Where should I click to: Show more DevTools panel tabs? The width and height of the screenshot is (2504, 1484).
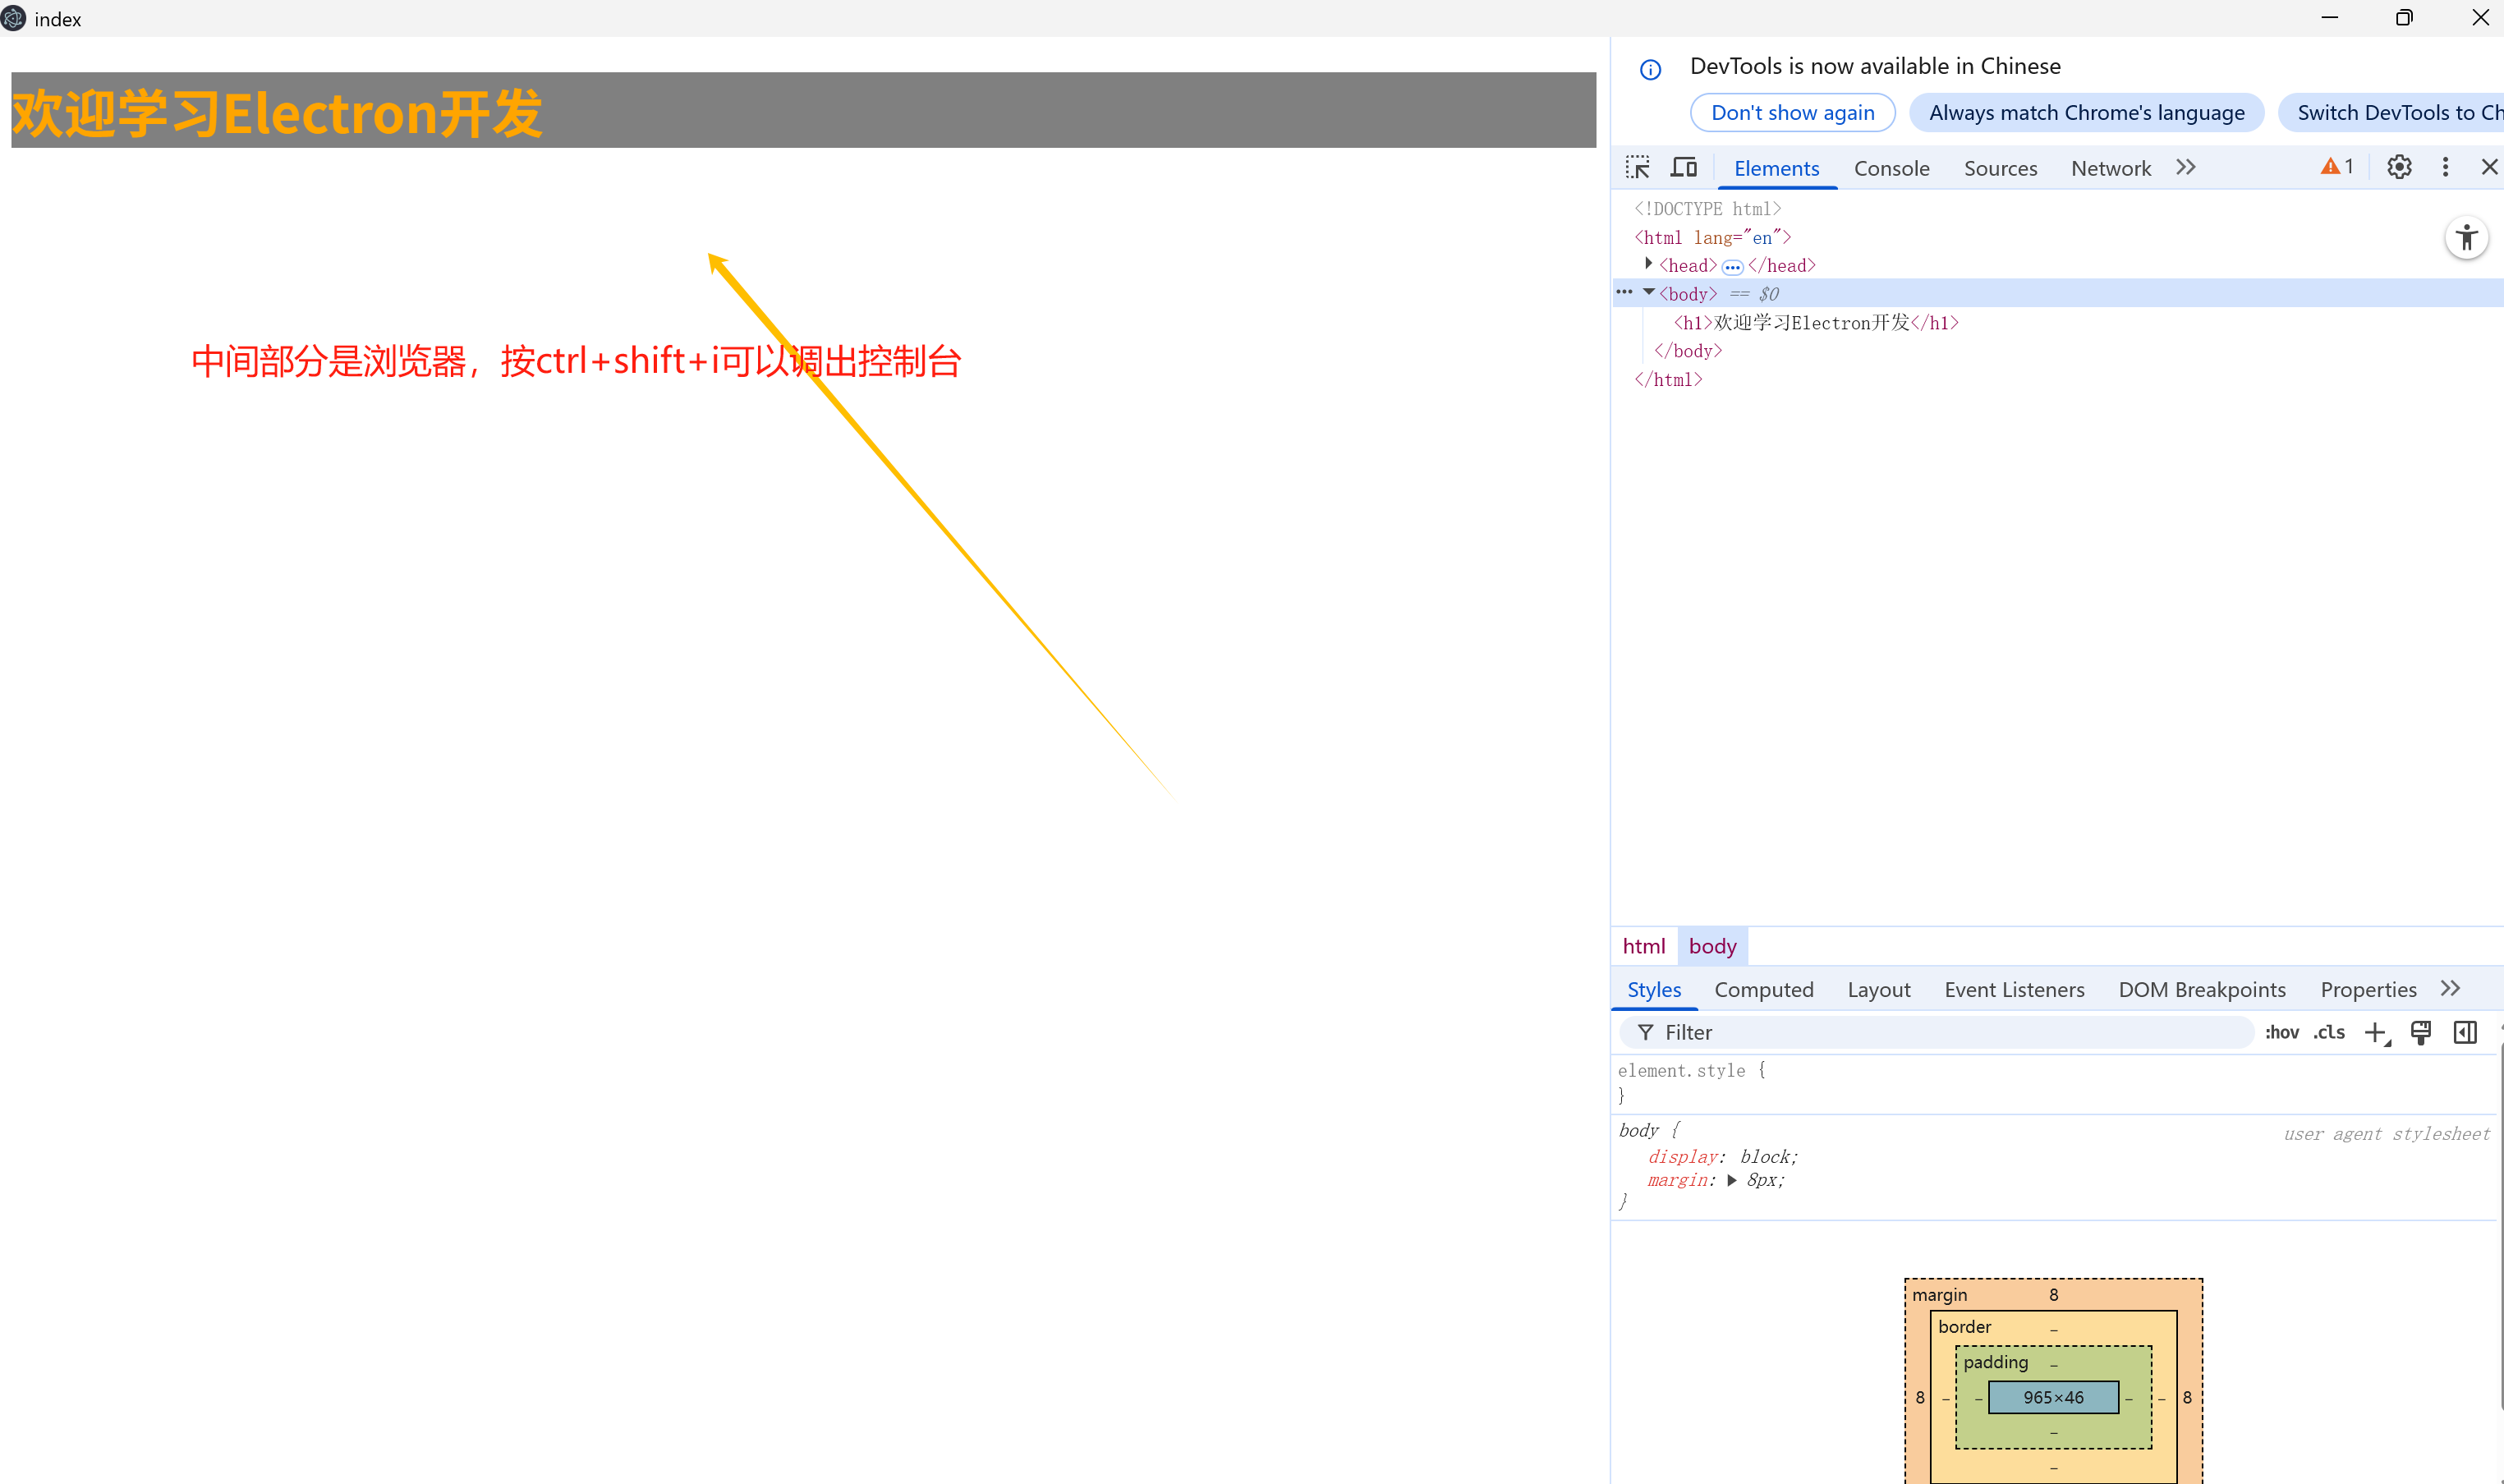(x=2186, y=167)
